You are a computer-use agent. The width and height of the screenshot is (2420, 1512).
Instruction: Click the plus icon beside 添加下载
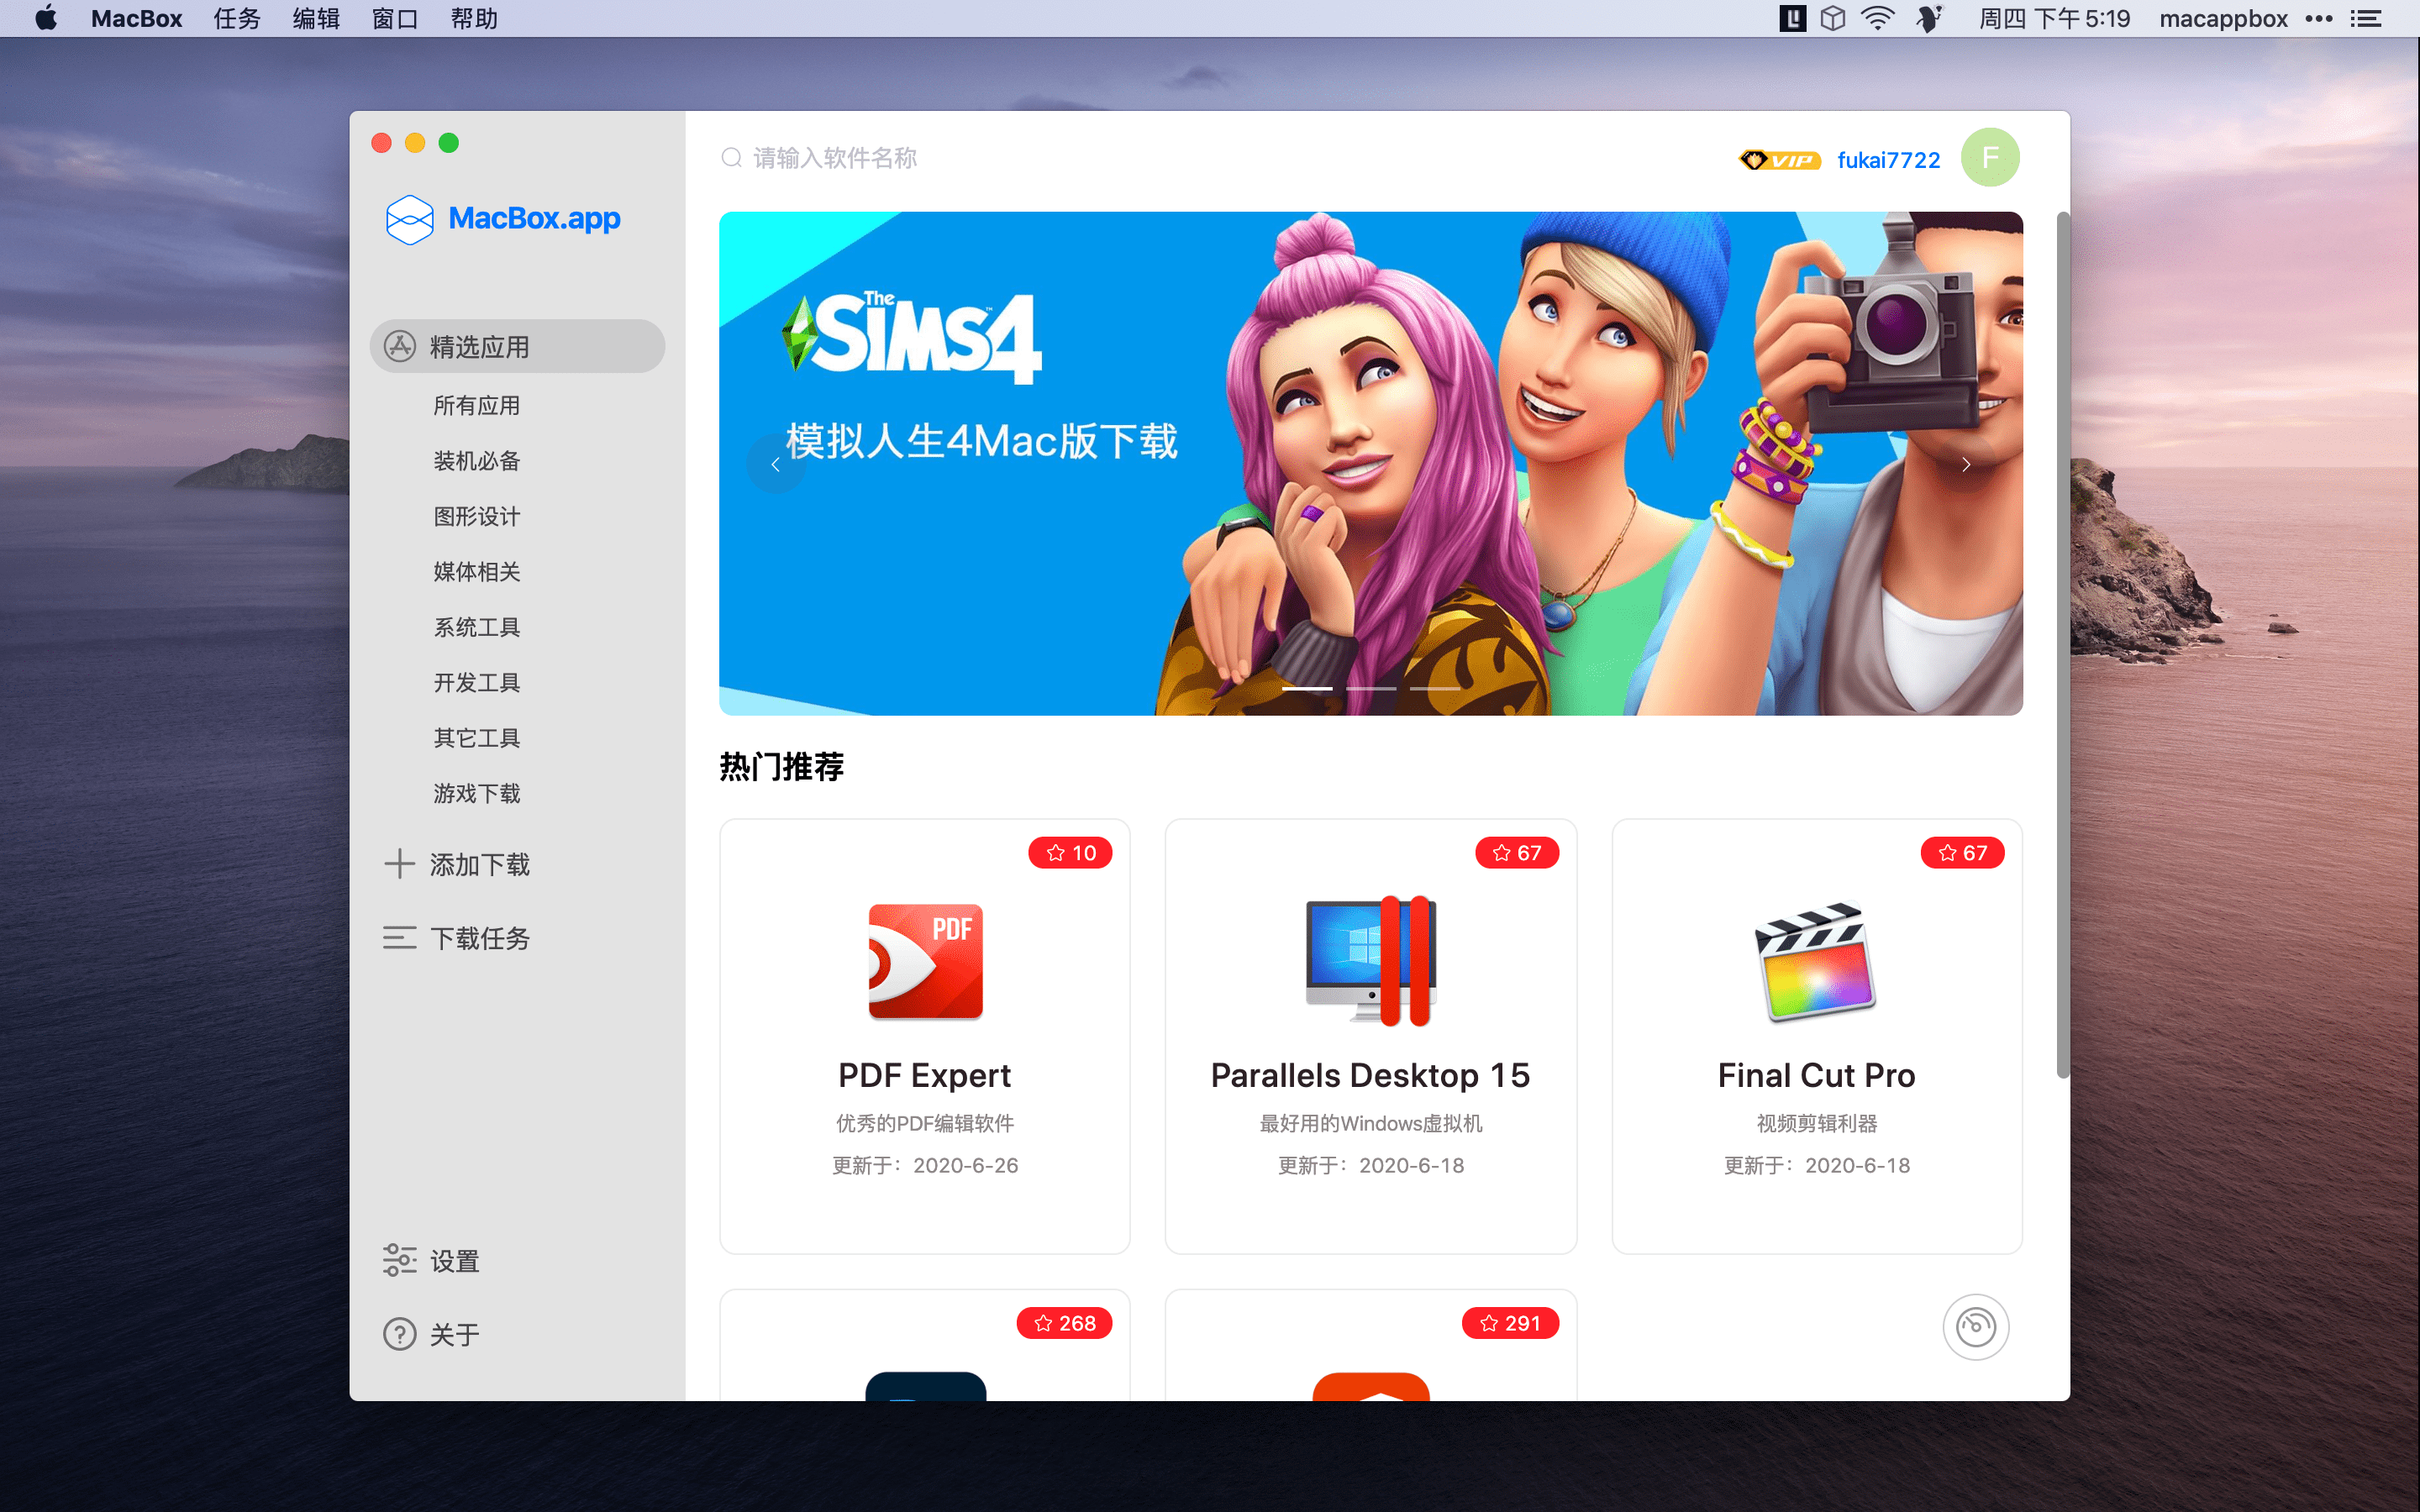399,863
